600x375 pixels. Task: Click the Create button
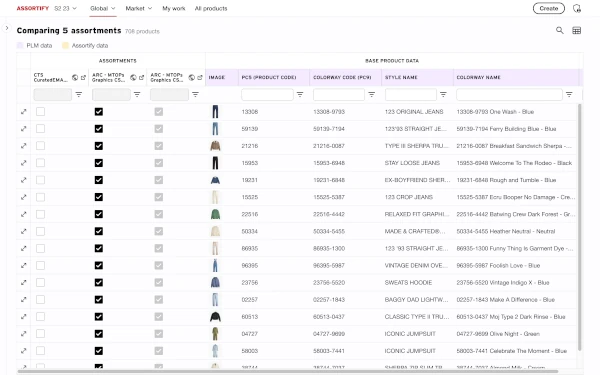point(548,8)
